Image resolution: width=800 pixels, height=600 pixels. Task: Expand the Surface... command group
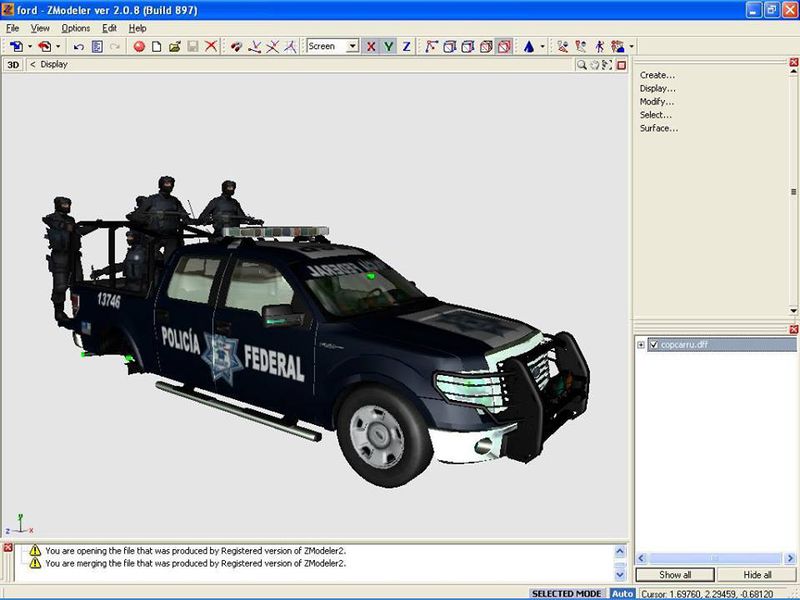pos(659,128)
